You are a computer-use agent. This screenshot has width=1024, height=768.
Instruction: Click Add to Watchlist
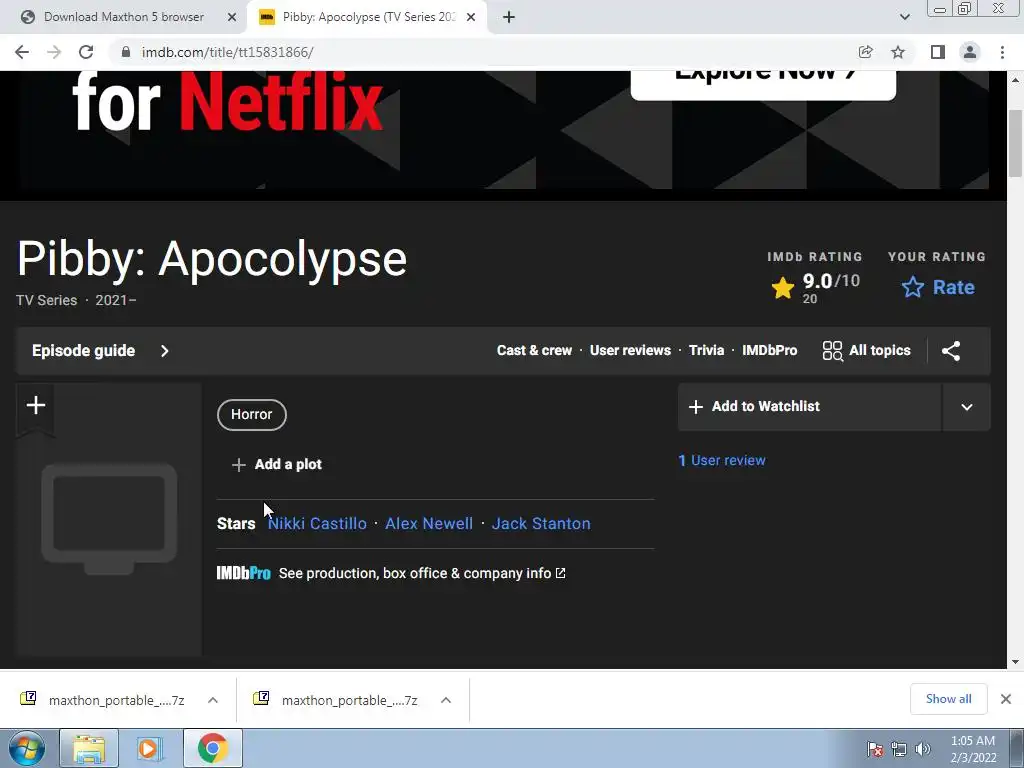coord(810,406)
